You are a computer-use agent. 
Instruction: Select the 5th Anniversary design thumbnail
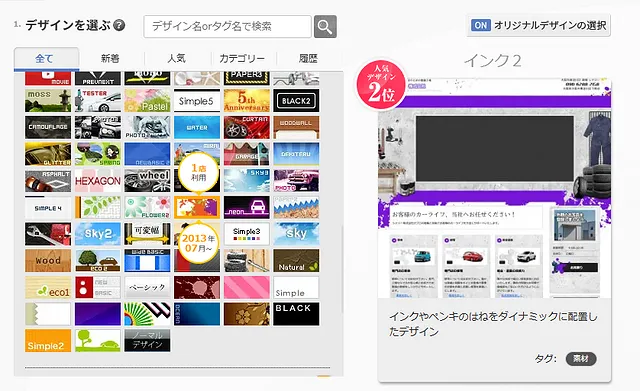(x=247, y=100)
